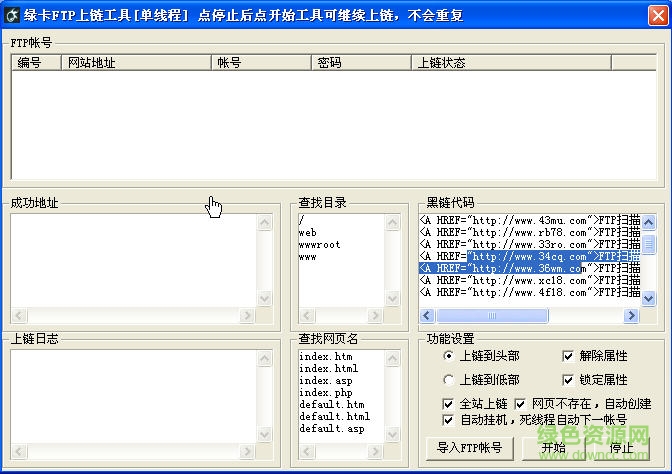The width and height of the screenshot is (672, 474).
Task: Click the 上链状态 column header
Action: (511, 63)
